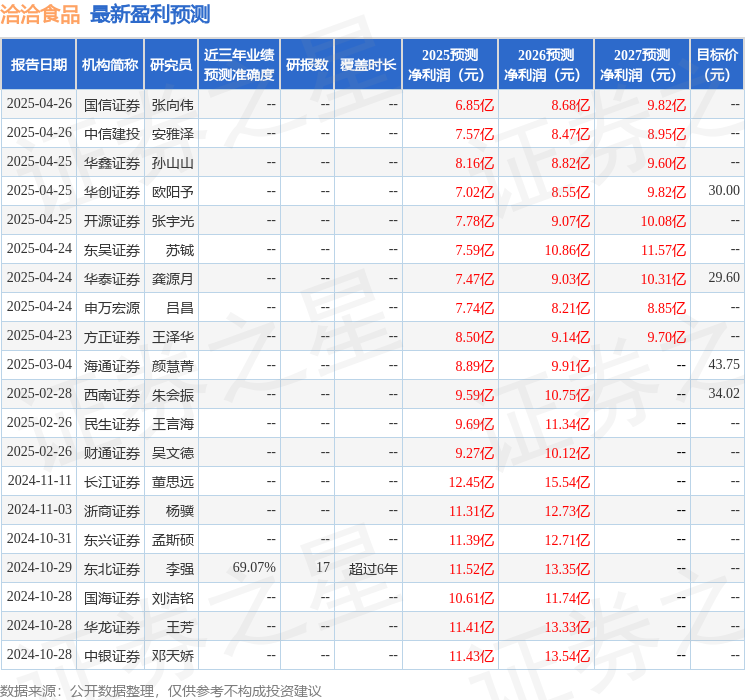Click the 华鑫证券 cell
Image resolution: width=745 pixels, height=700 pixels.
112,163
